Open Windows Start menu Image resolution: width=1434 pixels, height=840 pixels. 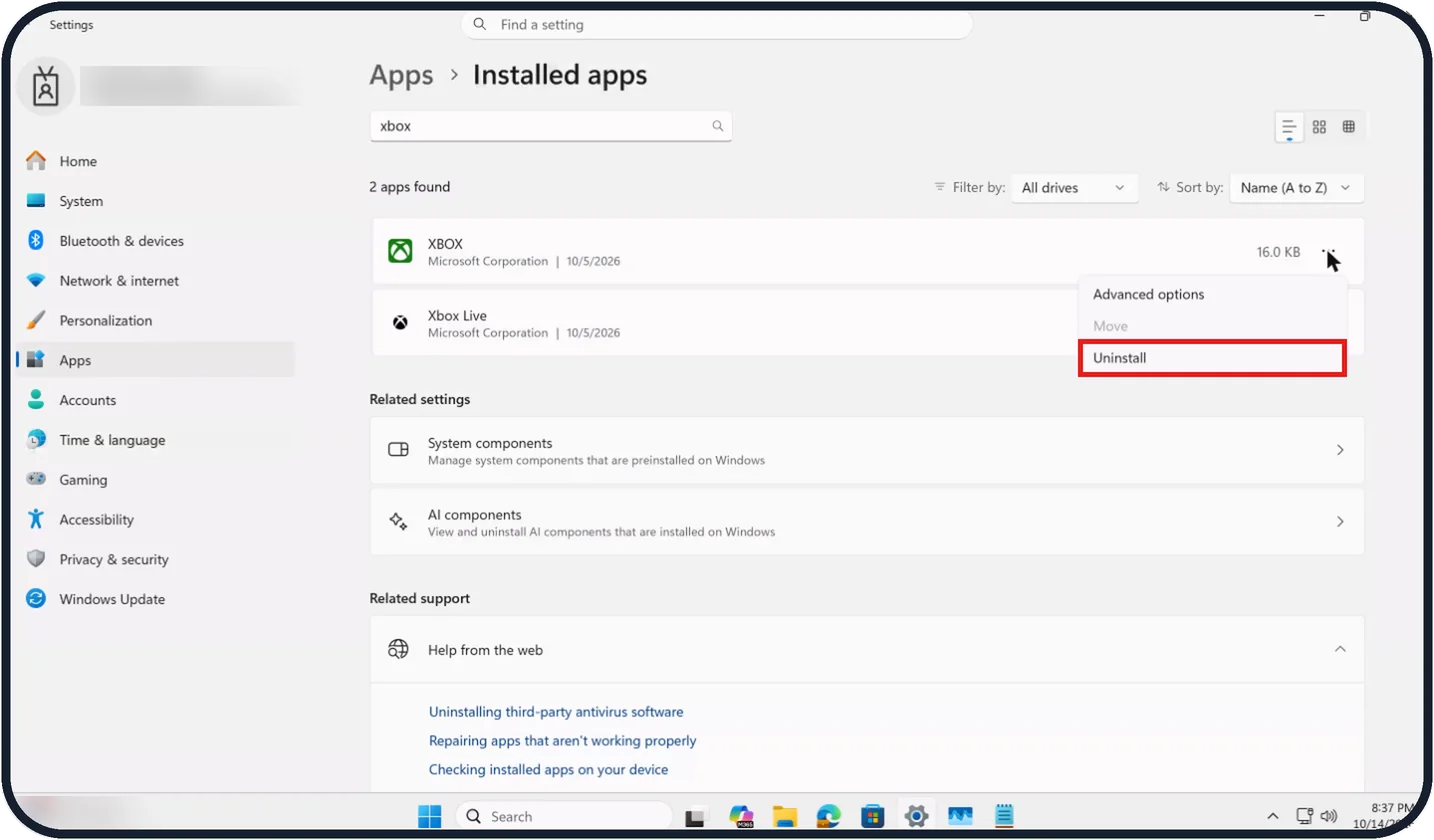(430, 816)
